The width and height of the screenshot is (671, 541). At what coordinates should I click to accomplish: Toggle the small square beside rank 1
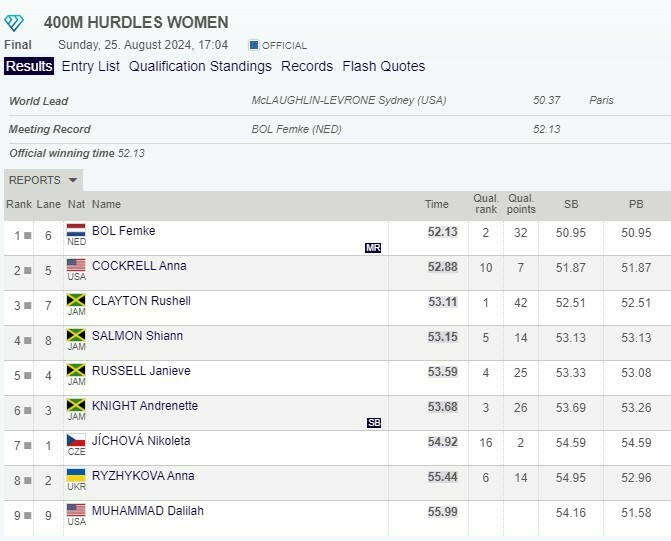pyautogui.click(x=28, y=236)
